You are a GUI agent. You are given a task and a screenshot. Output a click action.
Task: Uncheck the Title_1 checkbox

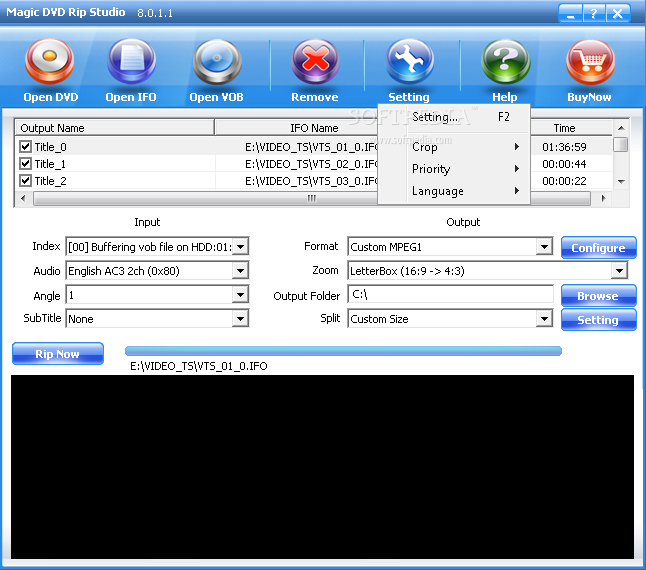tap(26, 164)
